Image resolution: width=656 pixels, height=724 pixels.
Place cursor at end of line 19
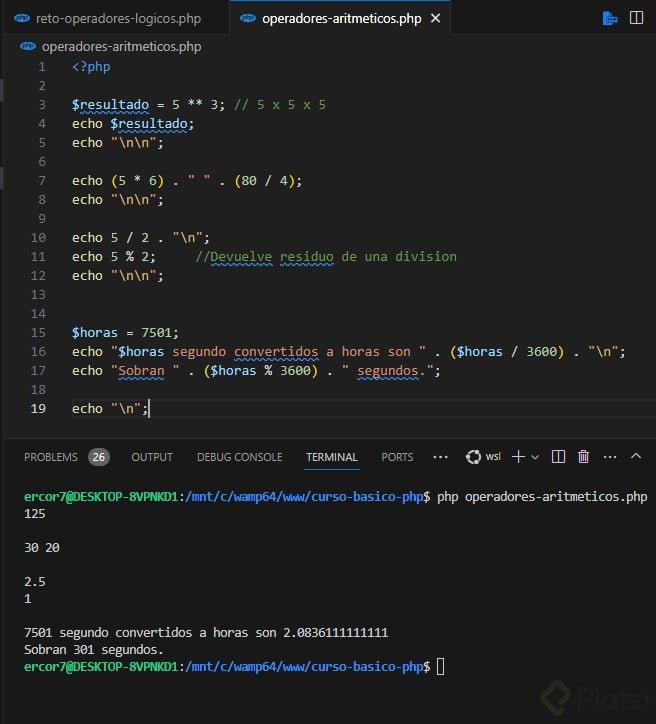(149, 409)
